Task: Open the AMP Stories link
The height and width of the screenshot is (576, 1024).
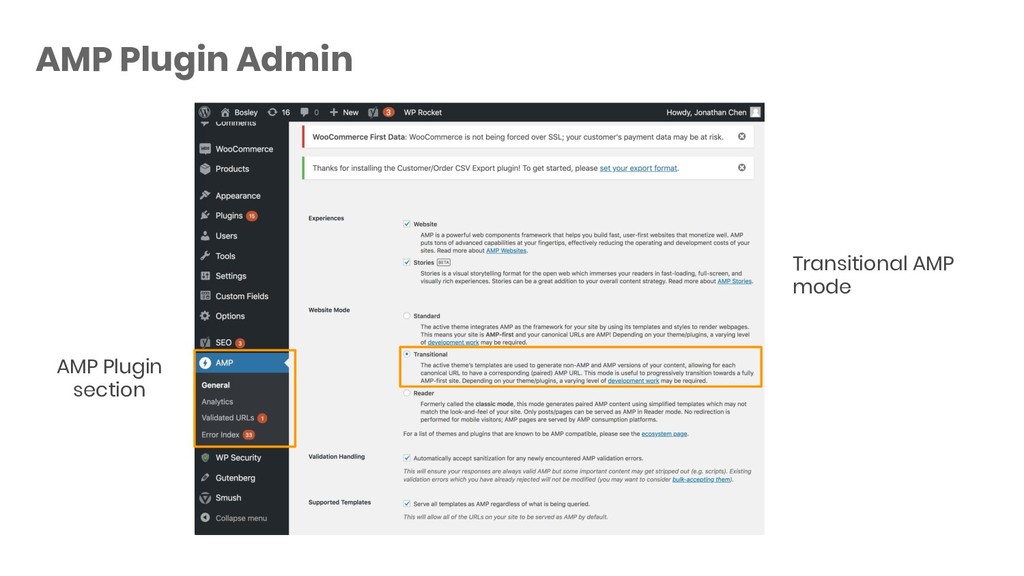Action: (x=735, y=281)
